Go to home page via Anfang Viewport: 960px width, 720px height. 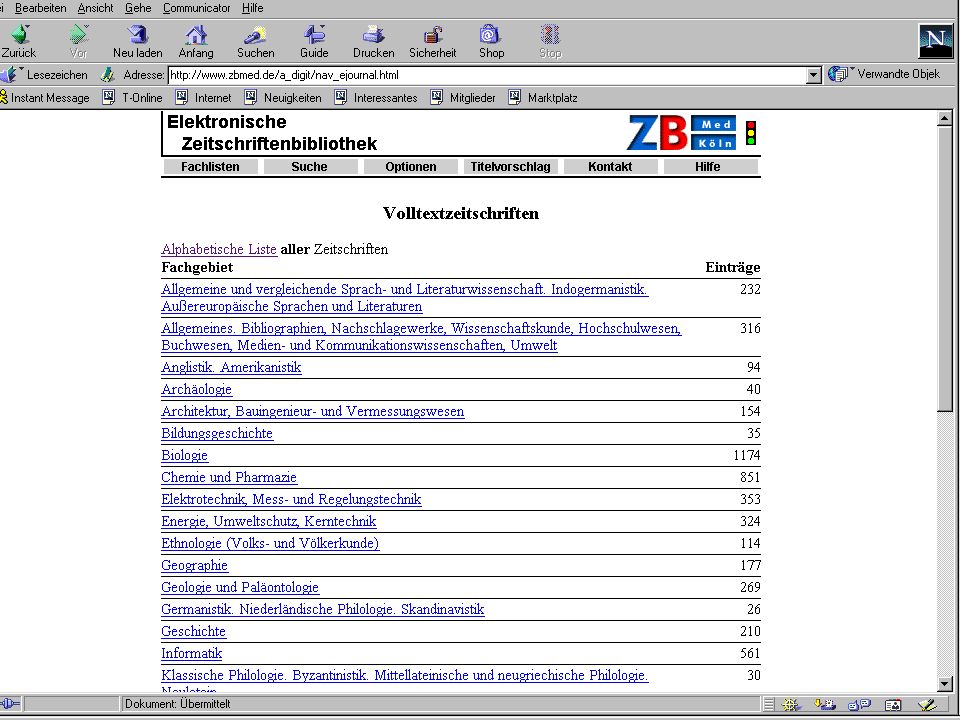click(196, 42)
